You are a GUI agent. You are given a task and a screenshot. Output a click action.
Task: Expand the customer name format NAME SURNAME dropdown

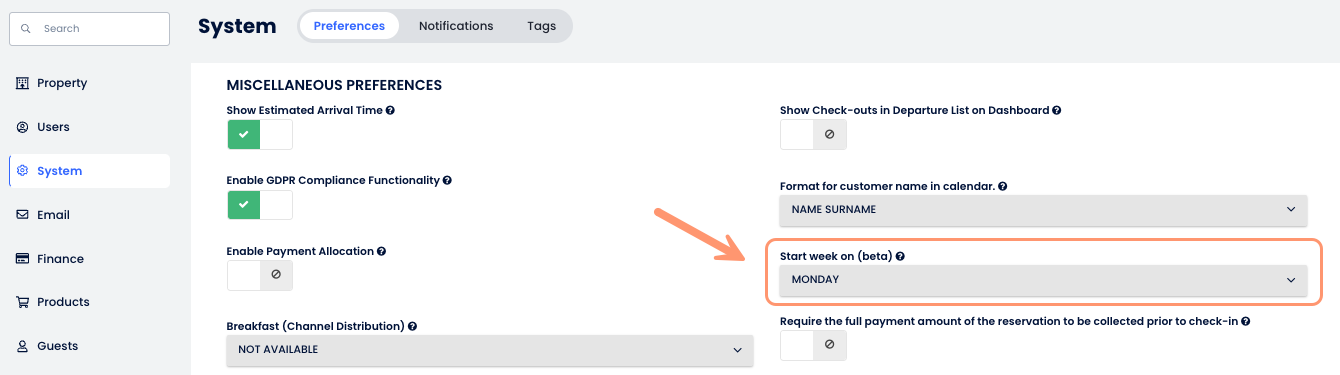tap(1043, 210)
